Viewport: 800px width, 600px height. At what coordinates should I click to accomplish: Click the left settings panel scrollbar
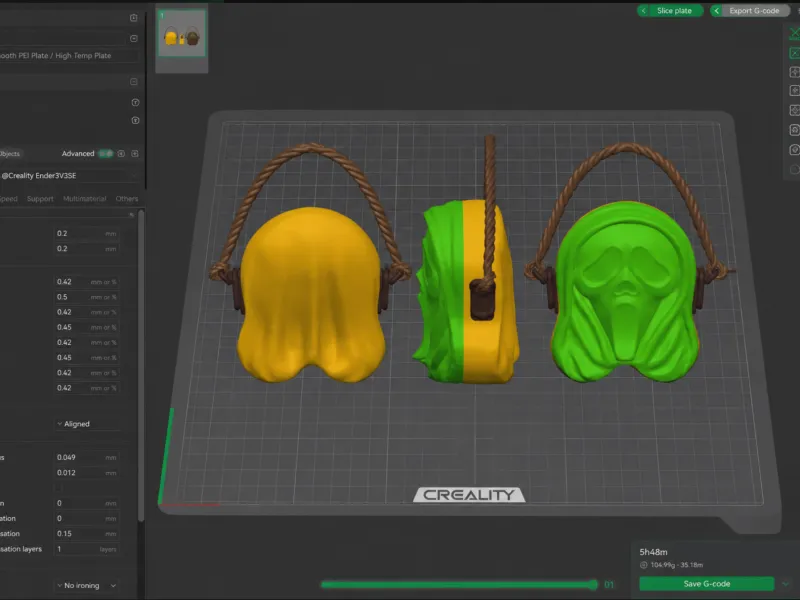[141, 365]
